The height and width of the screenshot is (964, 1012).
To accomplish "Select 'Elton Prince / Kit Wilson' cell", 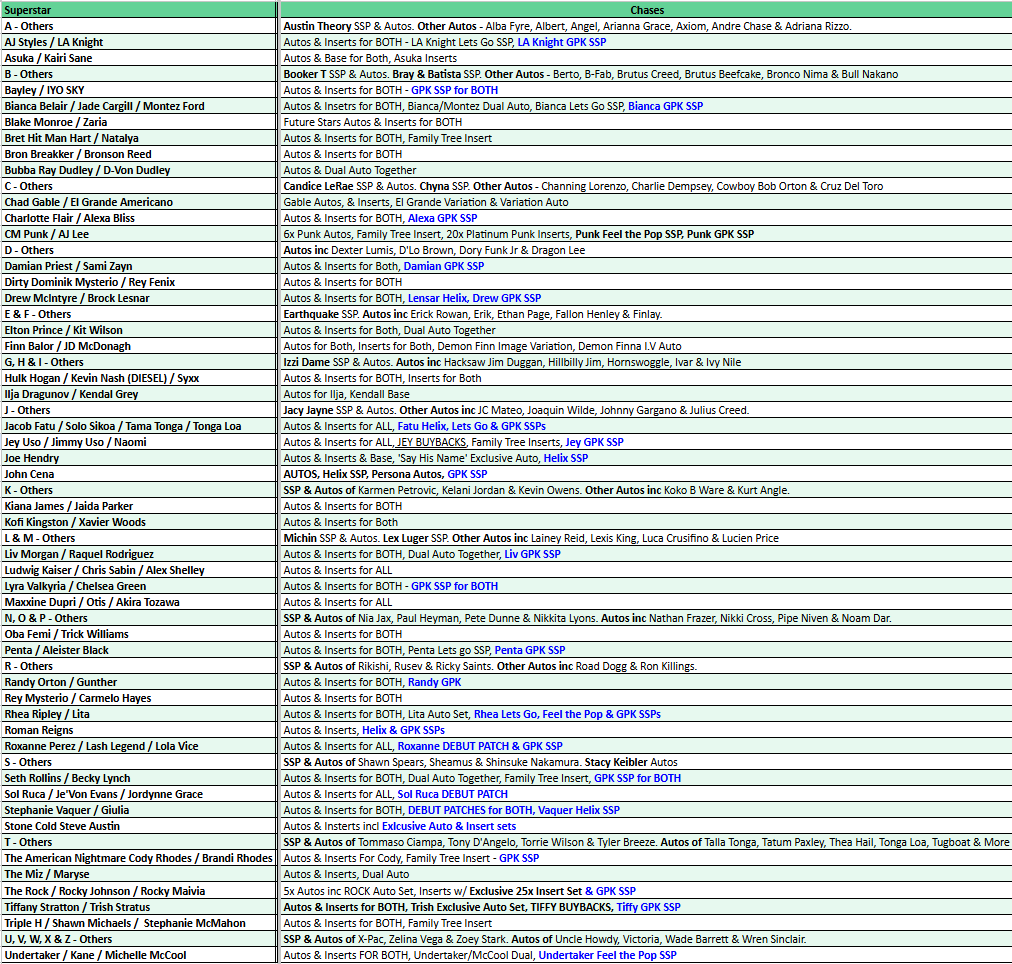I will click(x=139, y=330).
